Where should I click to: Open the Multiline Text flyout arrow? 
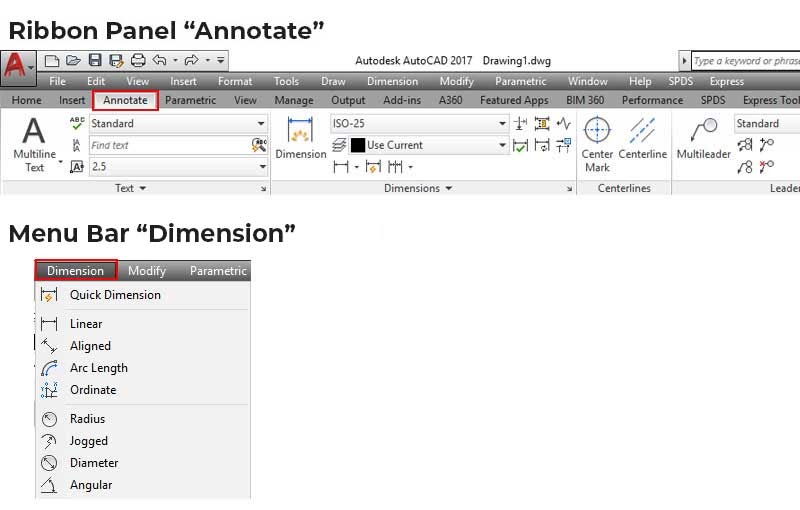coord(61,163)
